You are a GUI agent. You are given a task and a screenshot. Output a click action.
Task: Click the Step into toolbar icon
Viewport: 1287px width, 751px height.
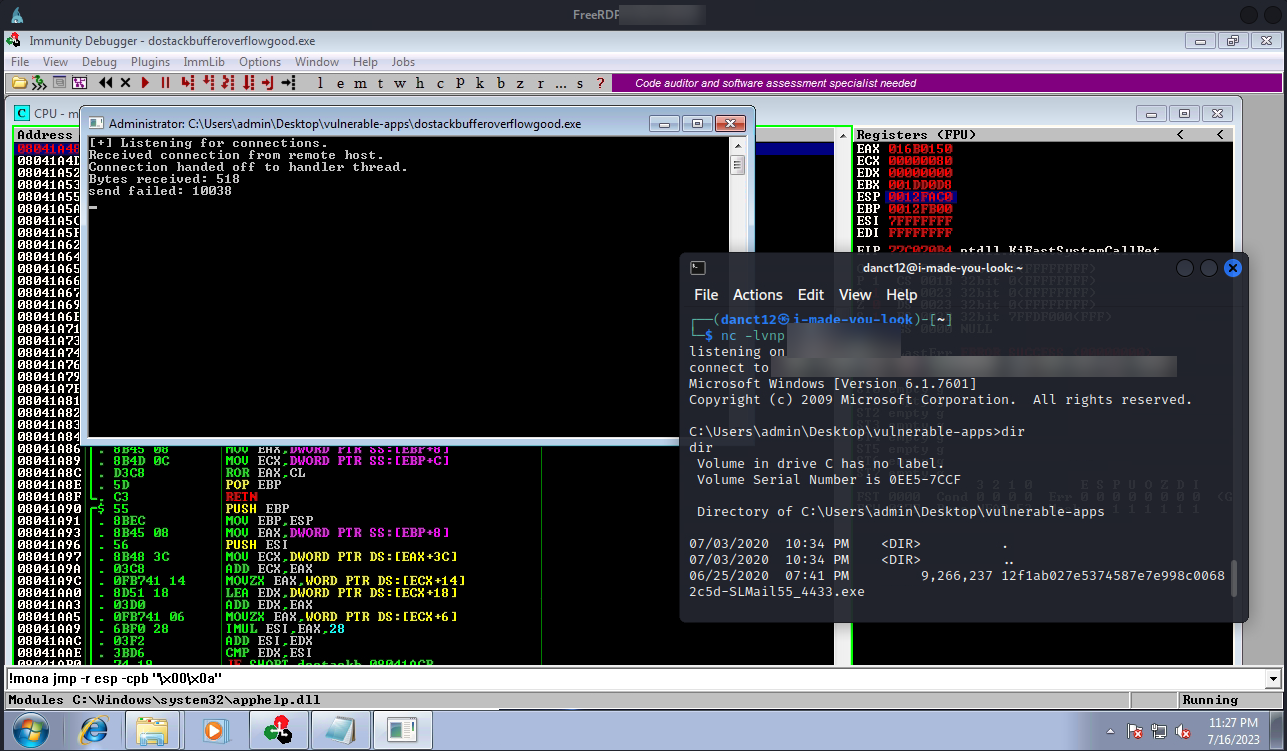point(184,83)
